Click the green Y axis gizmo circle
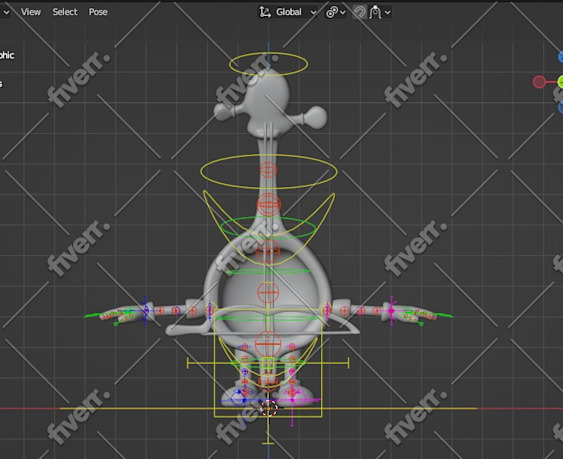 pos(560,82)
